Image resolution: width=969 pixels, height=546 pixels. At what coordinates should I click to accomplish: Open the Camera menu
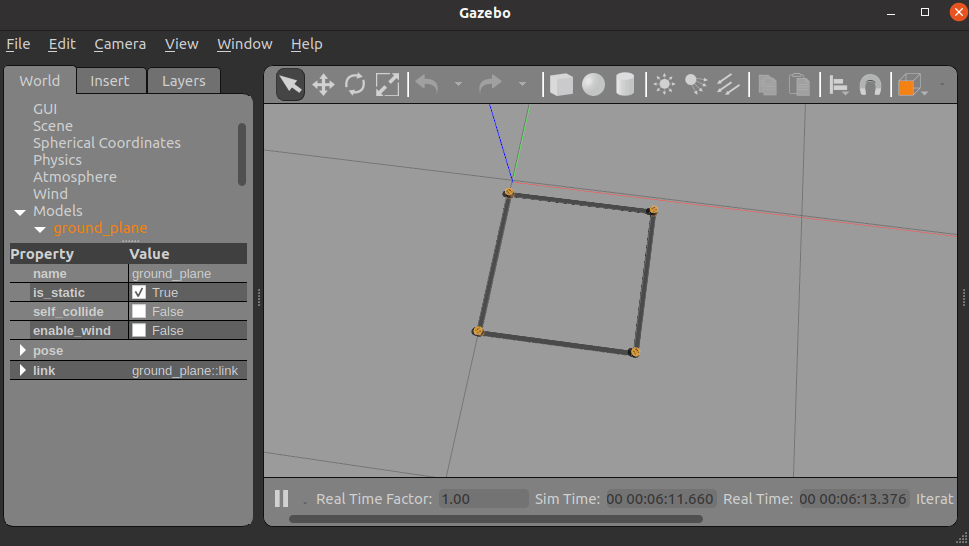point(120,44)
